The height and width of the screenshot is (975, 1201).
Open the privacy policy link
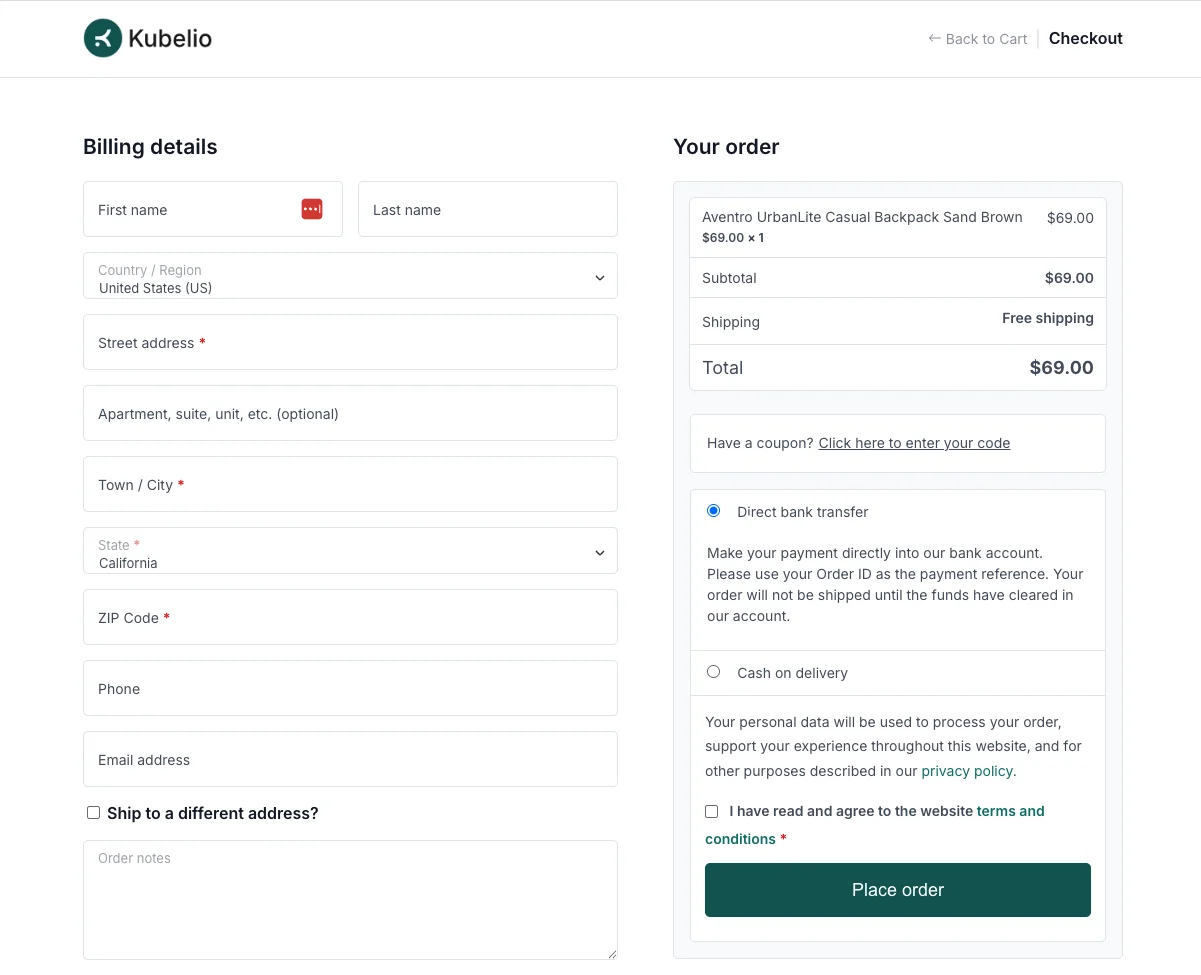point(966,770)
